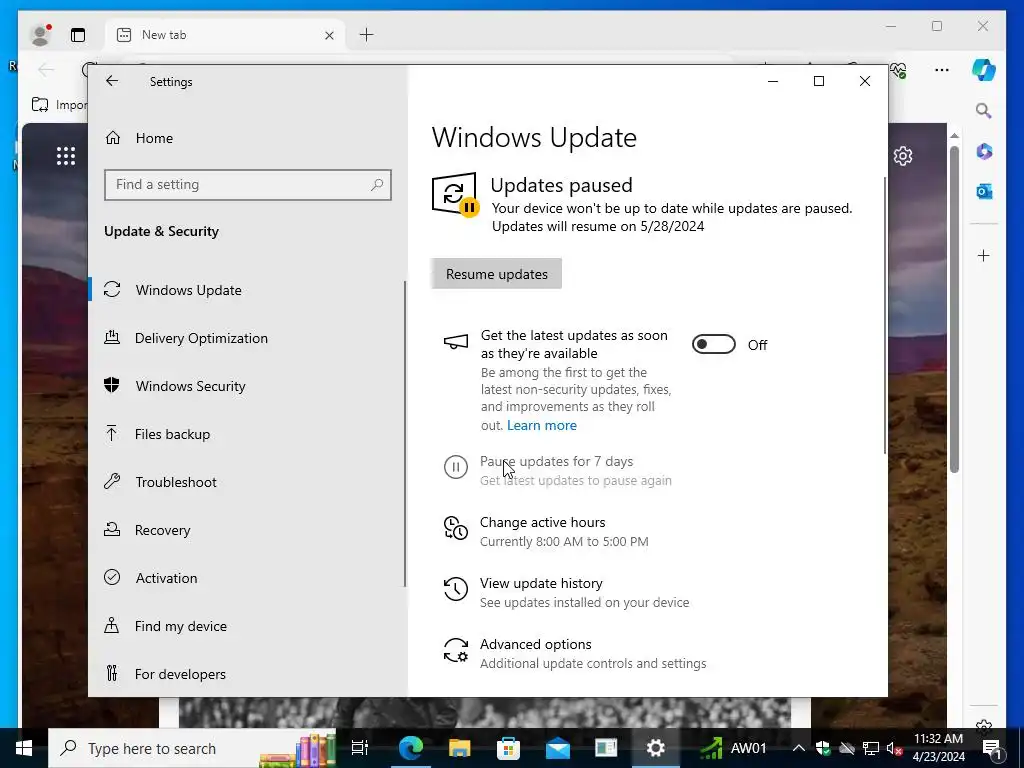Click the muted volume tray icon
The width and height of the screenshot is (1024, 768).
tap(894, 748)
